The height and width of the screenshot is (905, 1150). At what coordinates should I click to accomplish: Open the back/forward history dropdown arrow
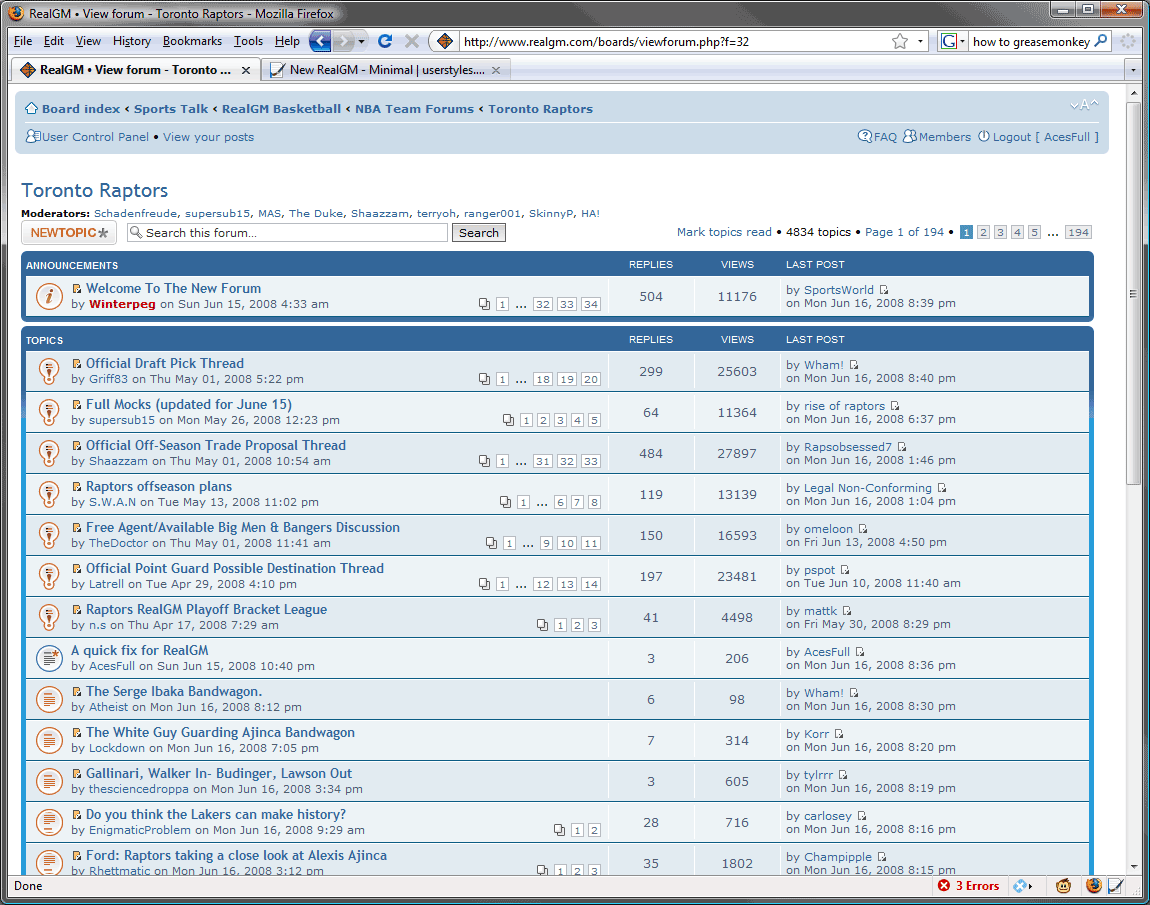(x=362, y=42)
